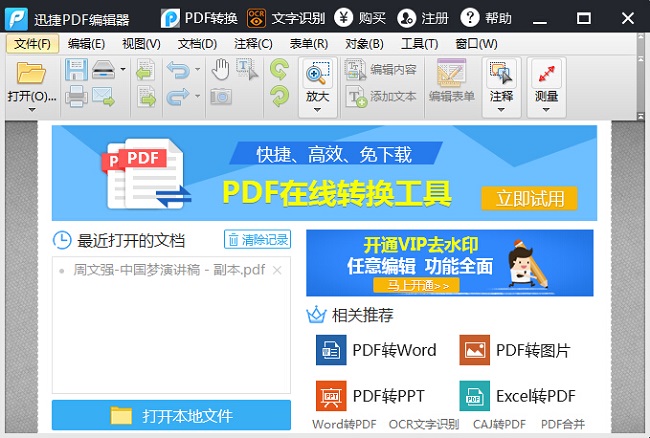
Task: Rotate view with lower green arrow
Action: (280, 96)
